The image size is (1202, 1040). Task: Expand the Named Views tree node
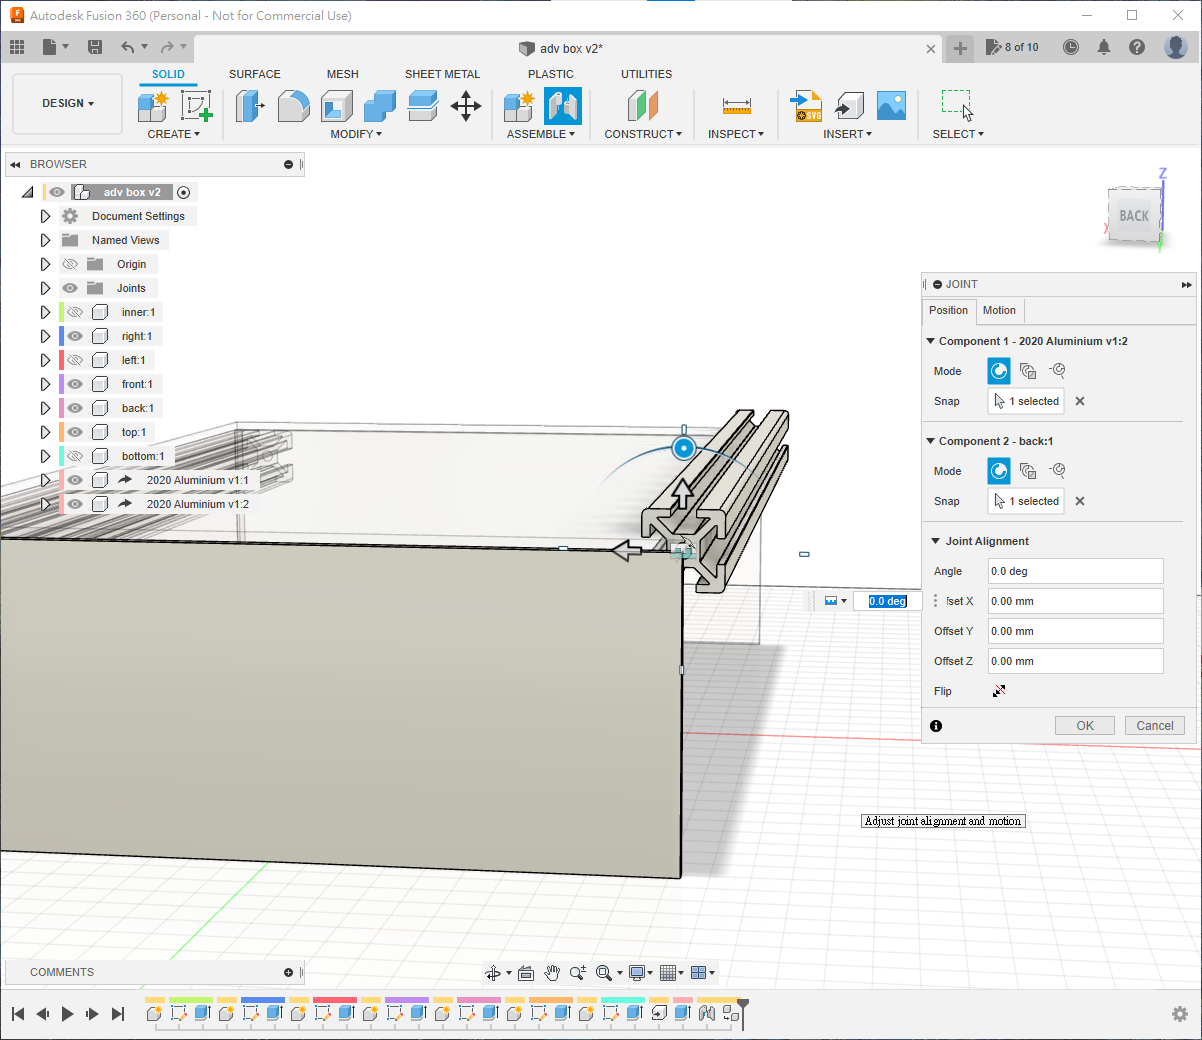[45, 240]
